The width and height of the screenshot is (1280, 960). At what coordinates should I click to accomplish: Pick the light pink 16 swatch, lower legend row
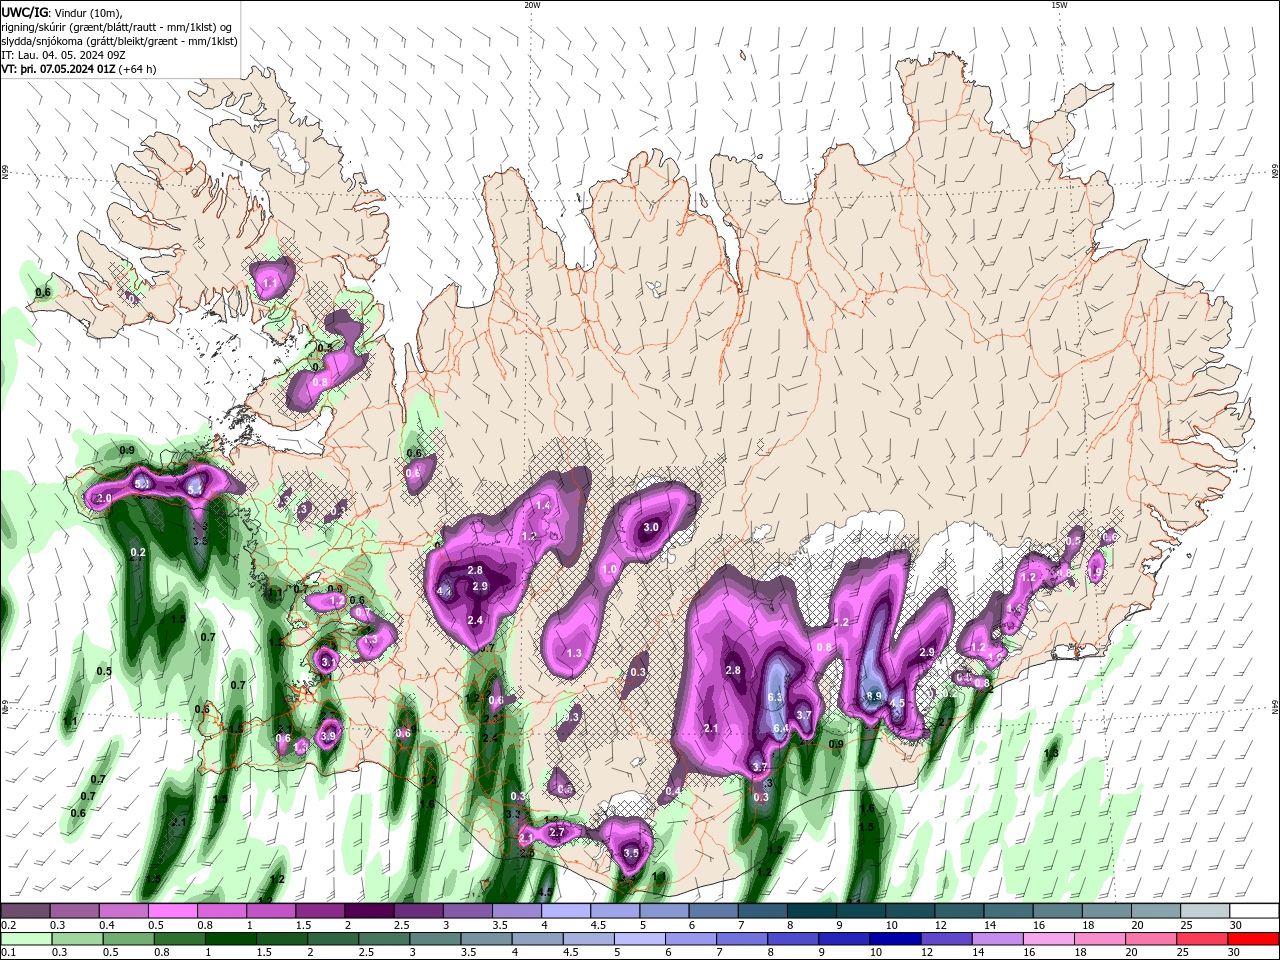pos(1050,939)
